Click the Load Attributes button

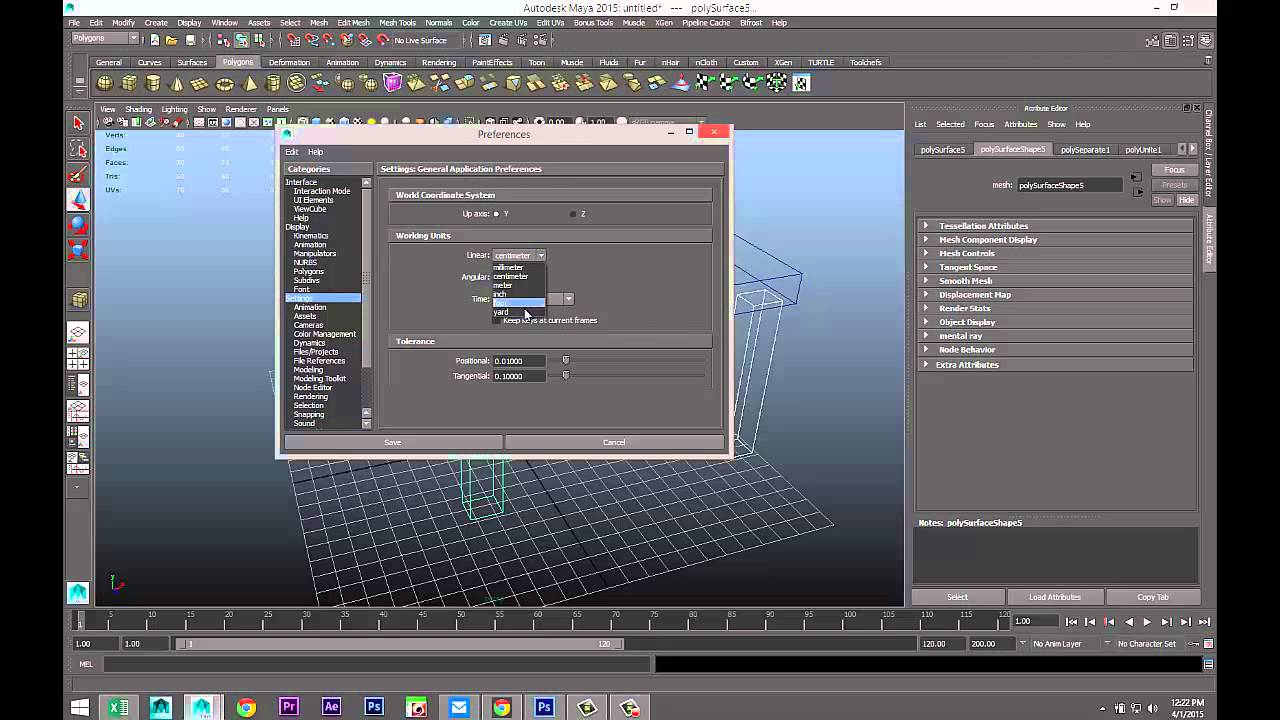[x=1055, y=597]
